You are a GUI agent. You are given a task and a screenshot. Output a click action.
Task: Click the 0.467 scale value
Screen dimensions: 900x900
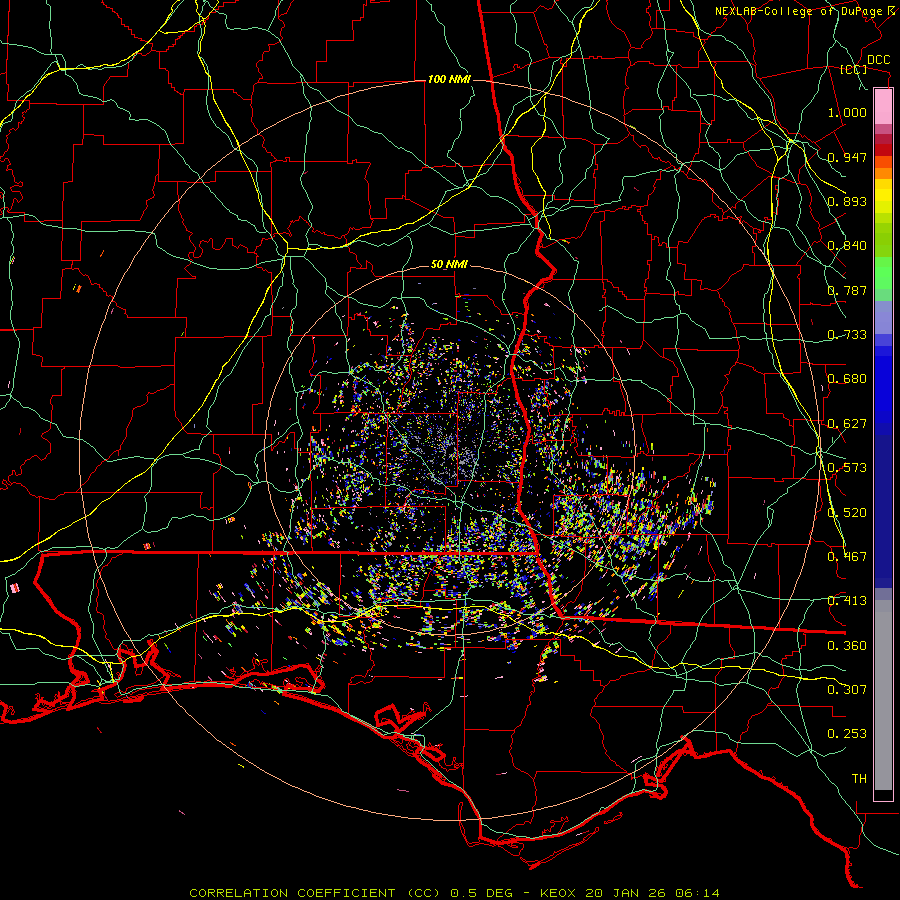tap(847, 557)
